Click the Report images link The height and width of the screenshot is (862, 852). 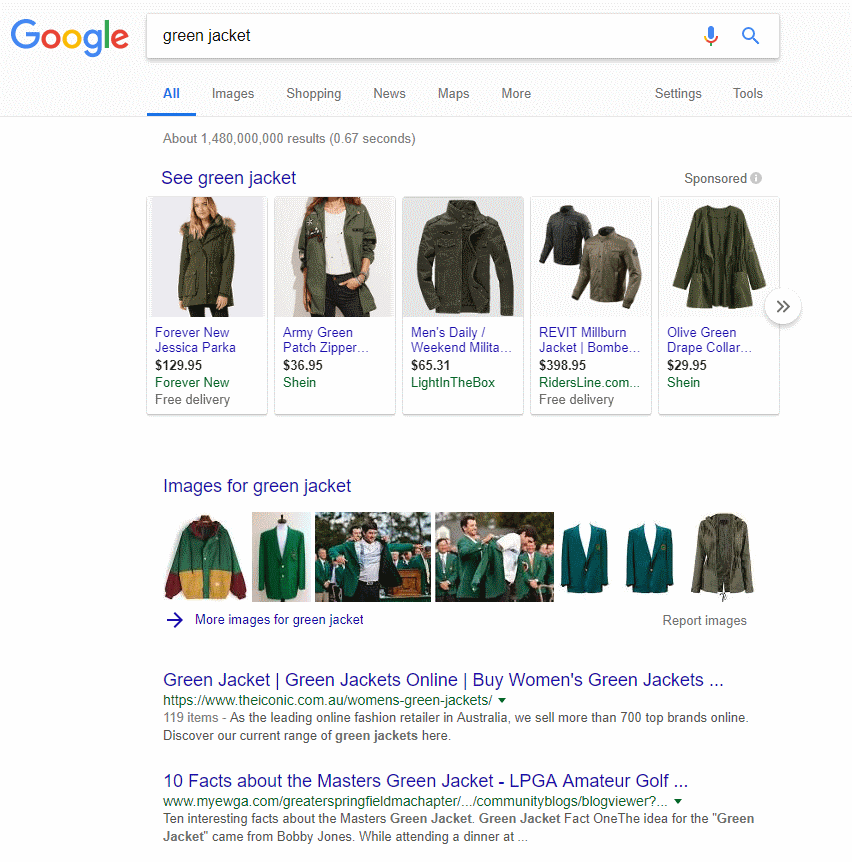[x=704, y=621]
